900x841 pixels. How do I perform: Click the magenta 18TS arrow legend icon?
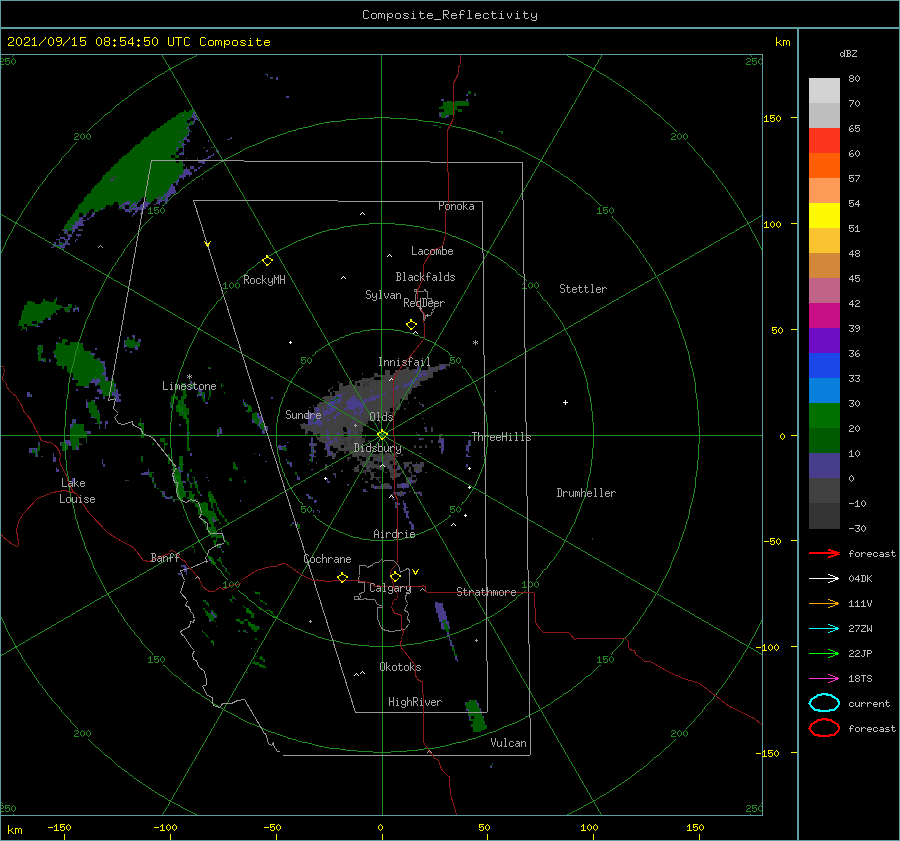824,679
